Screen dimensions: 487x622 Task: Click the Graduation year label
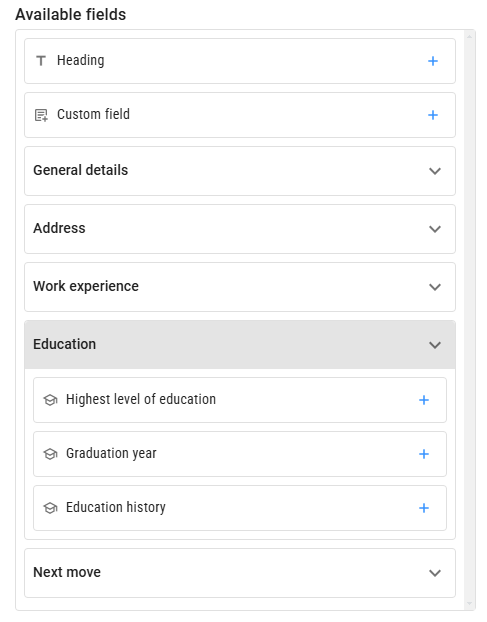pos(111,453)
